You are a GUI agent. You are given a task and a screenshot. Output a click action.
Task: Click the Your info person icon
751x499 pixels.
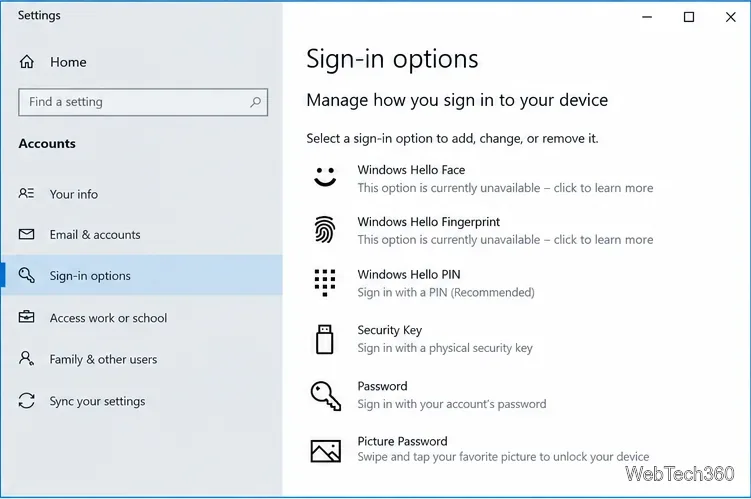point(26,193)
